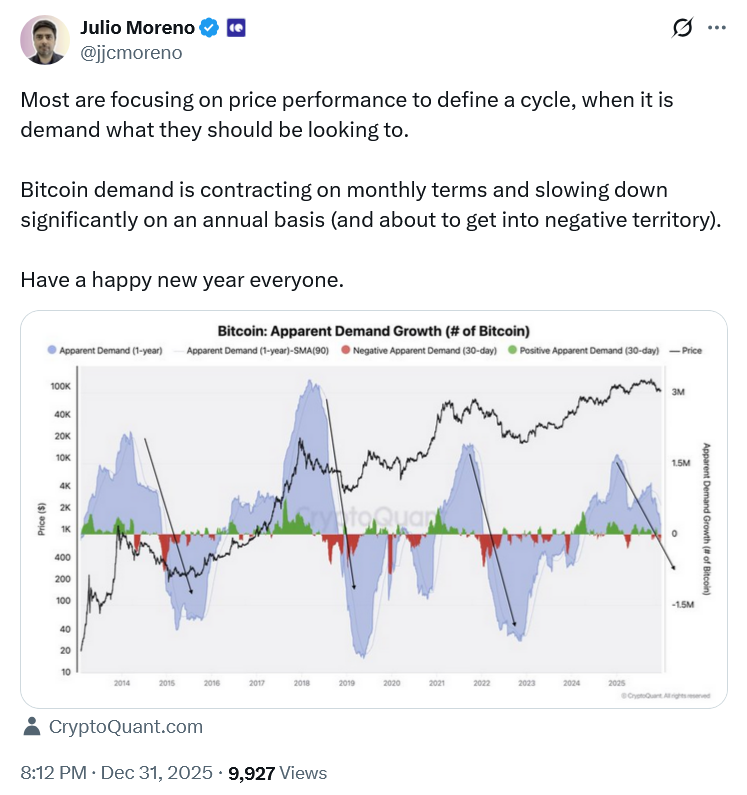747x795 pixels.
Task: Click the "Have a happy new year everyone" text
Action: click(182, 279)
